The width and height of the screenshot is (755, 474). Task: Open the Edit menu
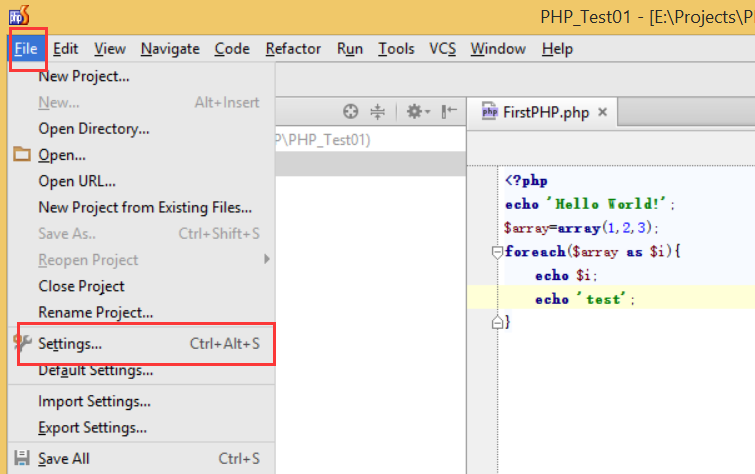click(66, 48)
